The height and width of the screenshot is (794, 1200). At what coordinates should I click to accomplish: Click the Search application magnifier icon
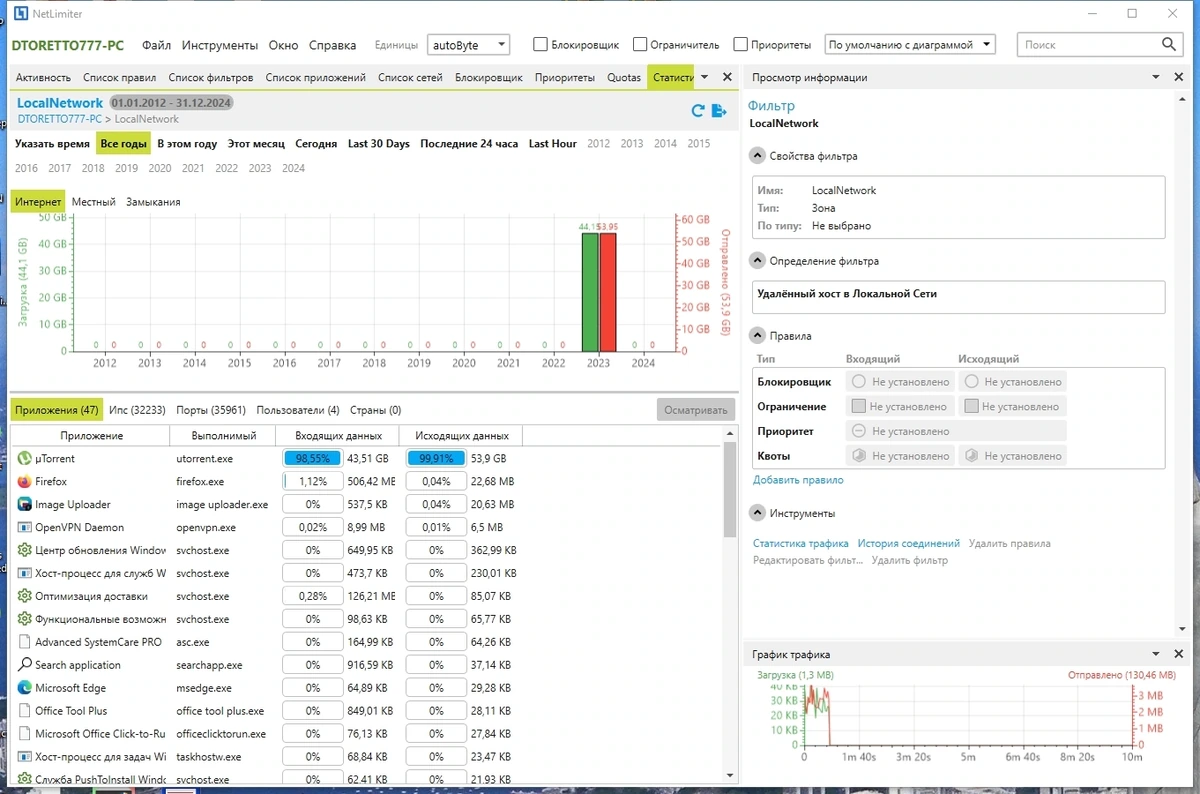click(x=25, y=665)
